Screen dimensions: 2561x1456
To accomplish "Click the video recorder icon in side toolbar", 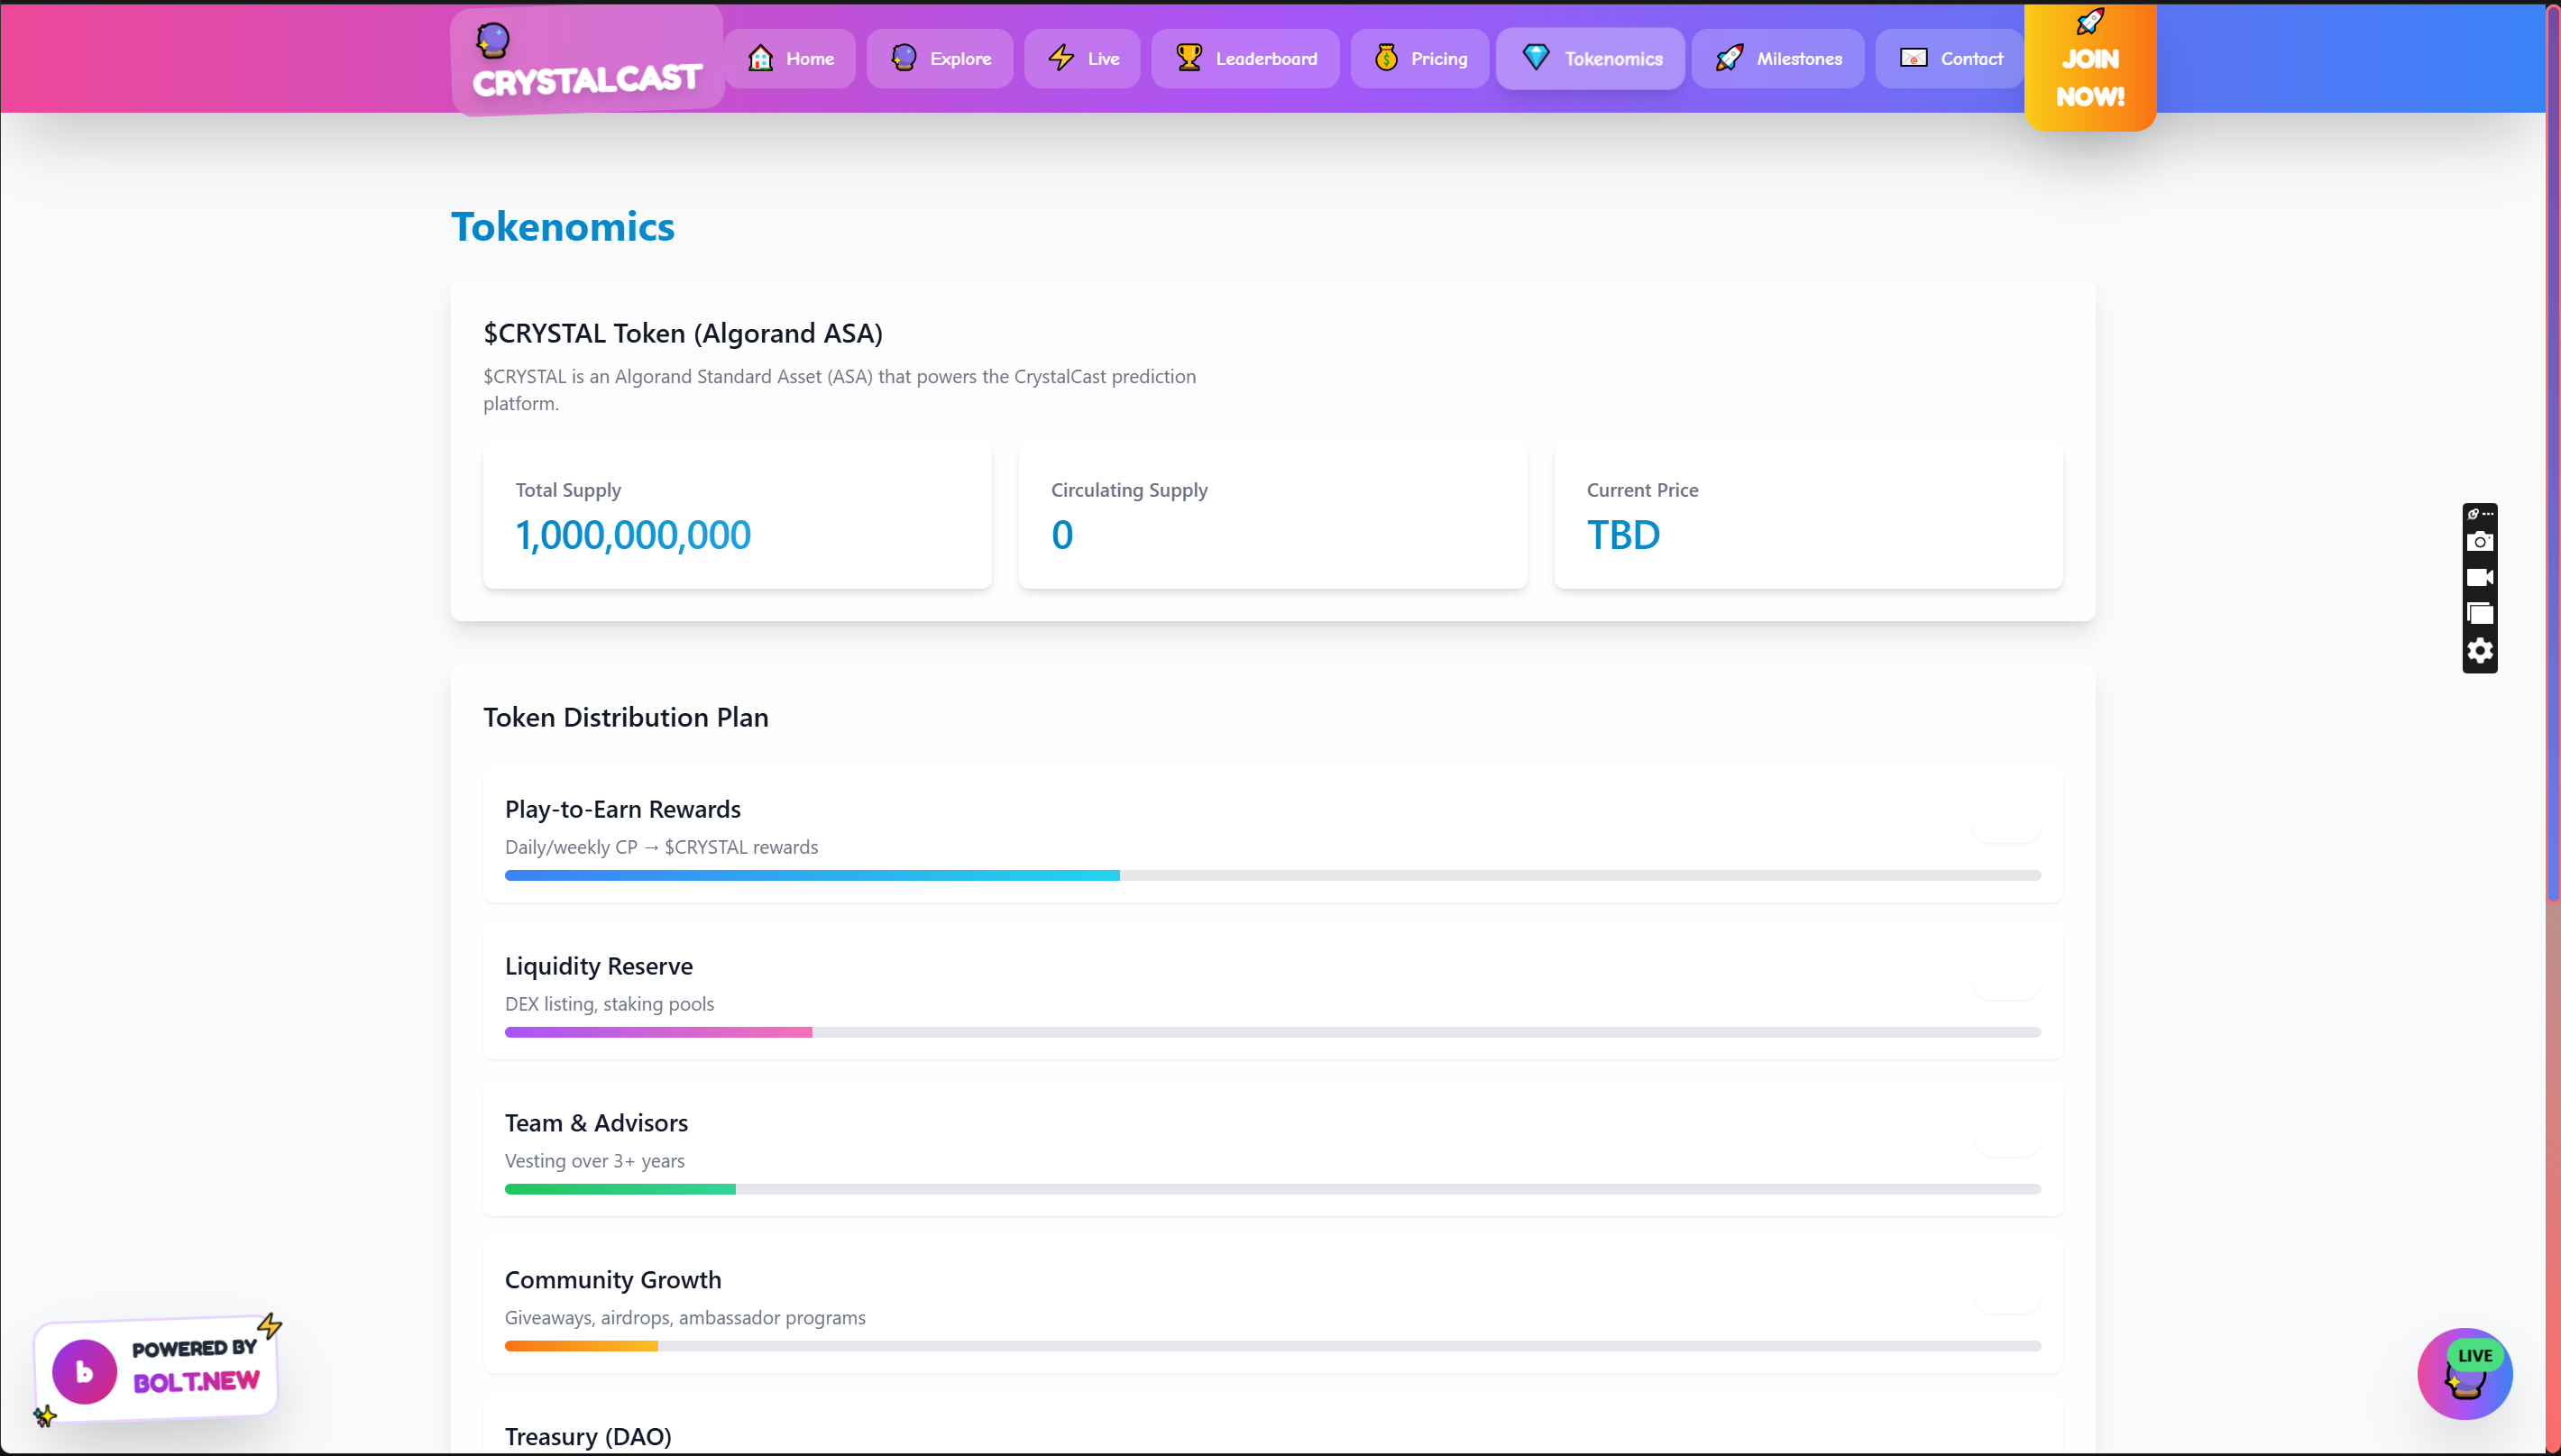I will (2479, 578).
